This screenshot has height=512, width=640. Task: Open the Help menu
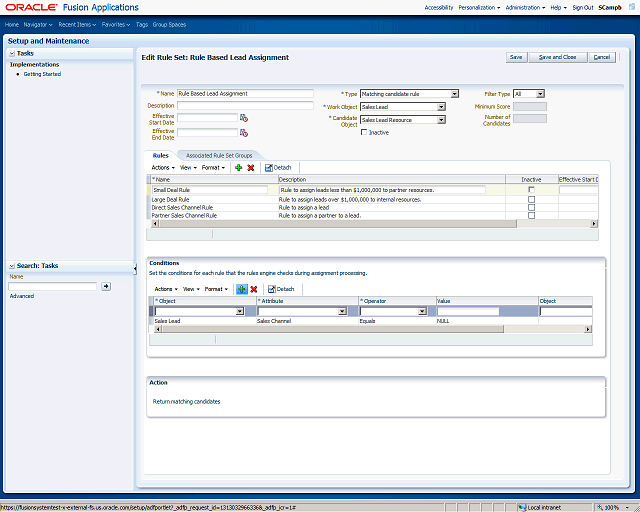tap(558, 7)
